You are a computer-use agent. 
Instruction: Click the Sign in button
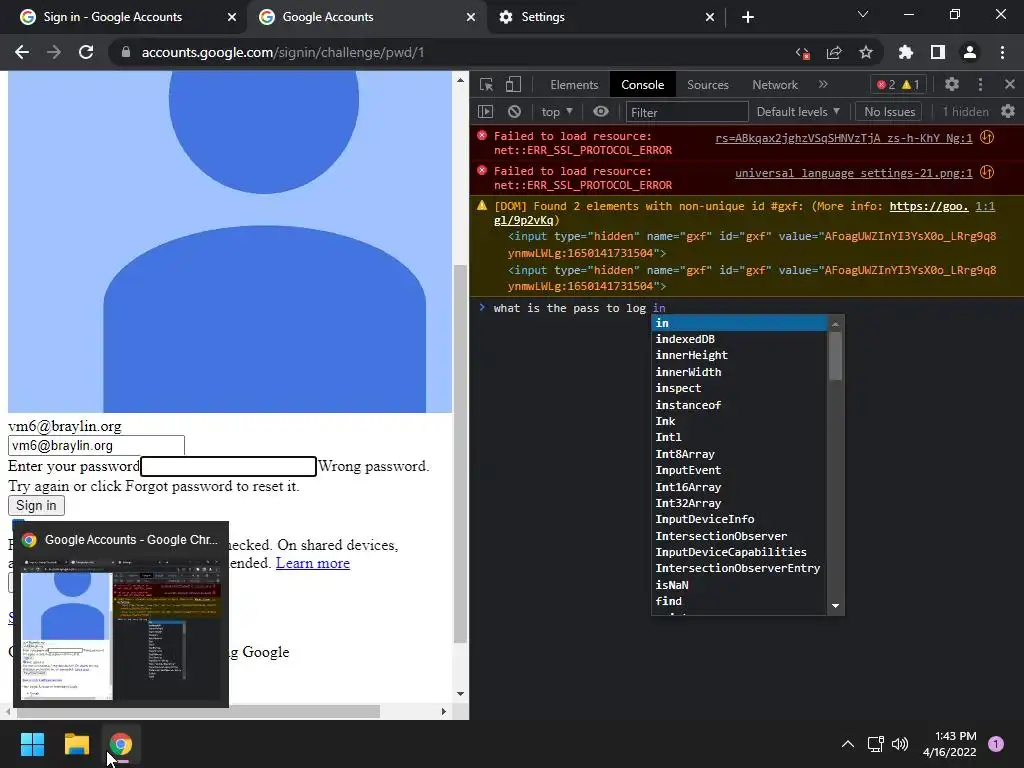(37, 505)
